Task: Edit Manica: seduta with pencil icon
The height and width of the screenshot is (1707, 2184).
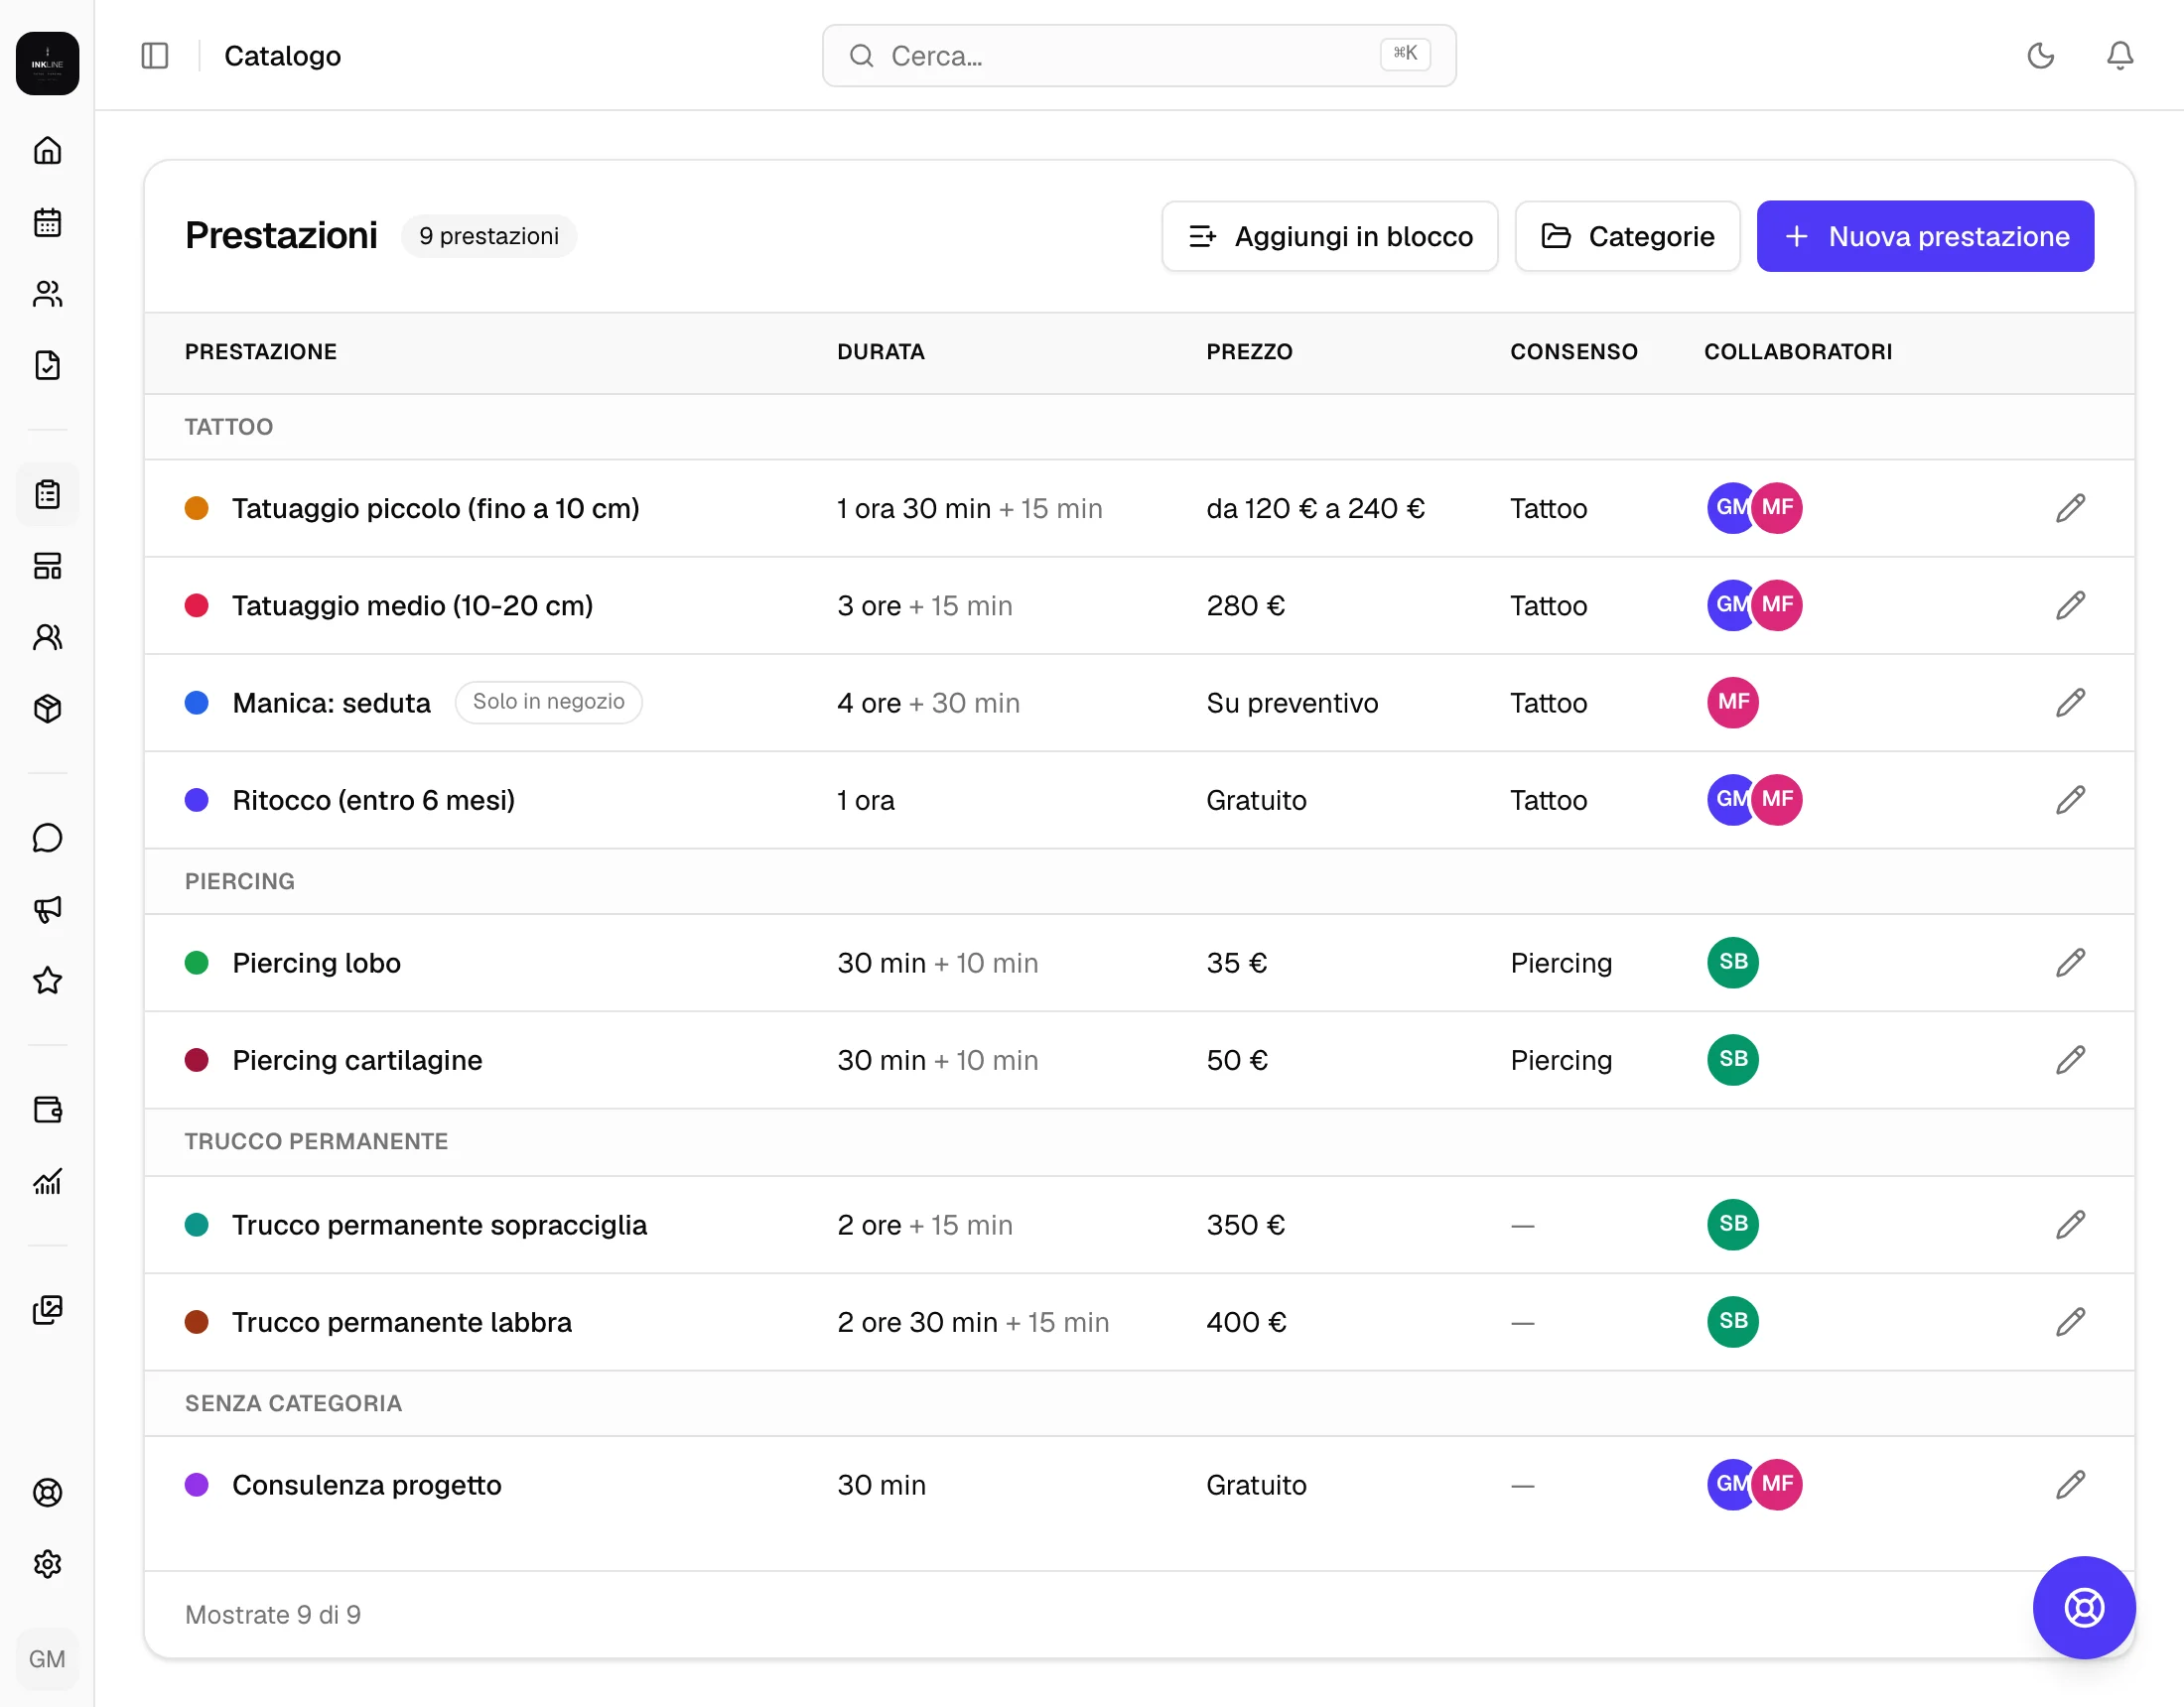Action: click(x=2070, y=703)
